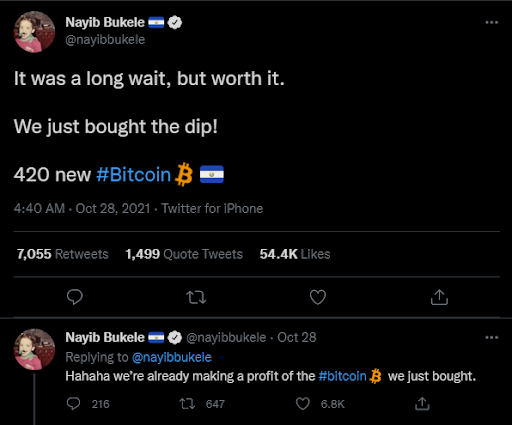Like the main tweet with the heart icon
512x425 pixels.
(318, 297)
